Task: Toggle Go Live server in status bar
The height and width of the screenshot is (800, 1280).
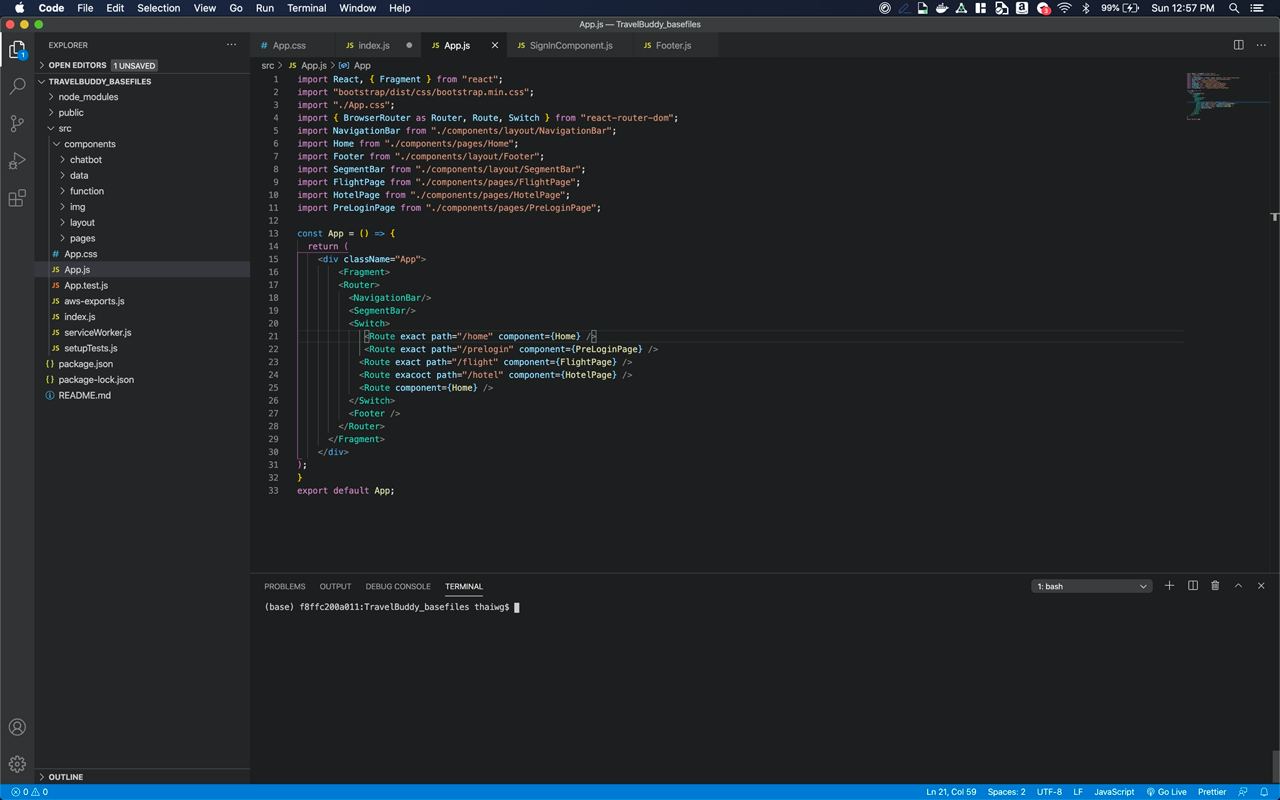Action: [1166, 792]
